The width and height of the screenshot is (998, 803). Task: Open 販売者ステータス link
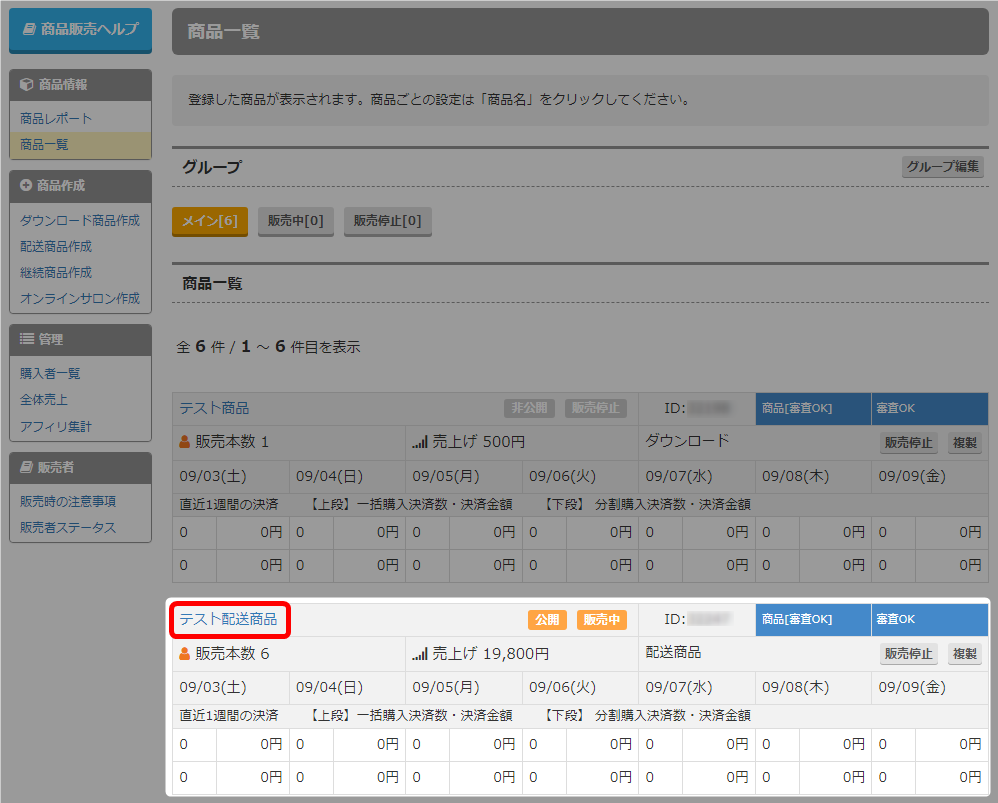point(68,527)
